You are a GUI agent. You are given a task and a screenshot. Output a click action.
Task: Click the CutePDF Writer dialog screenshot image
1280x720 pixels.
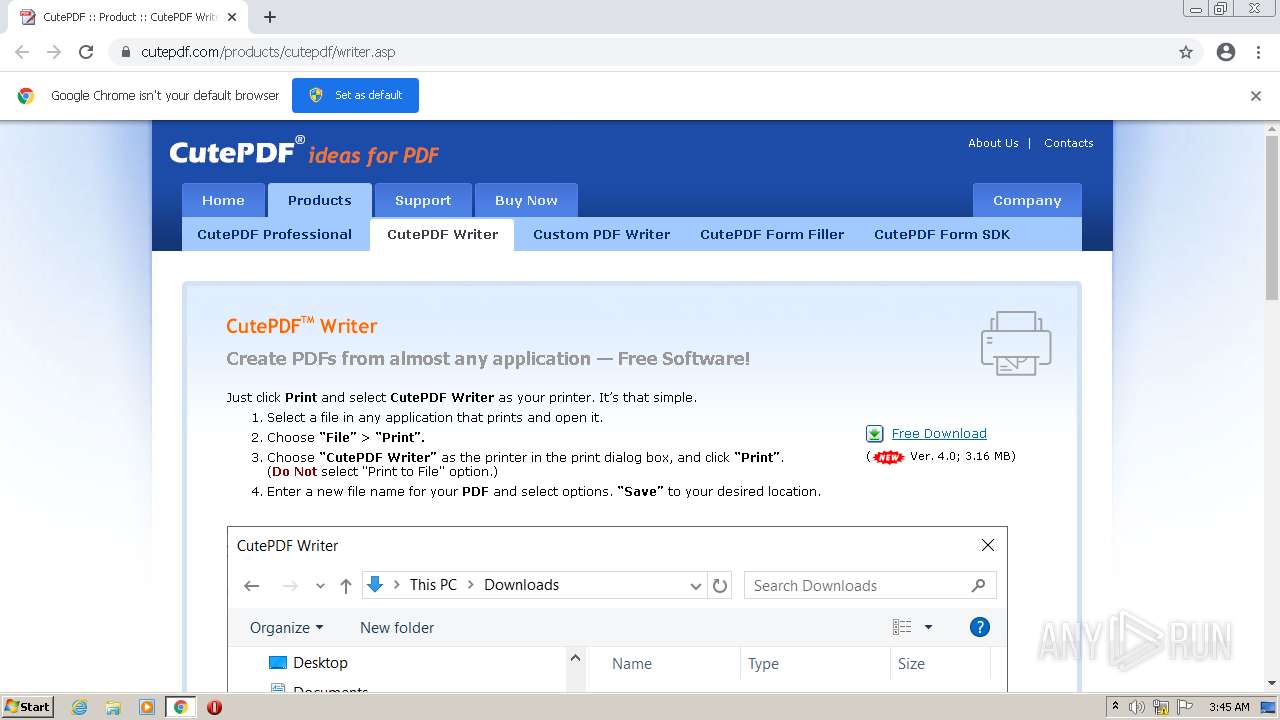[x=617, y=608]
